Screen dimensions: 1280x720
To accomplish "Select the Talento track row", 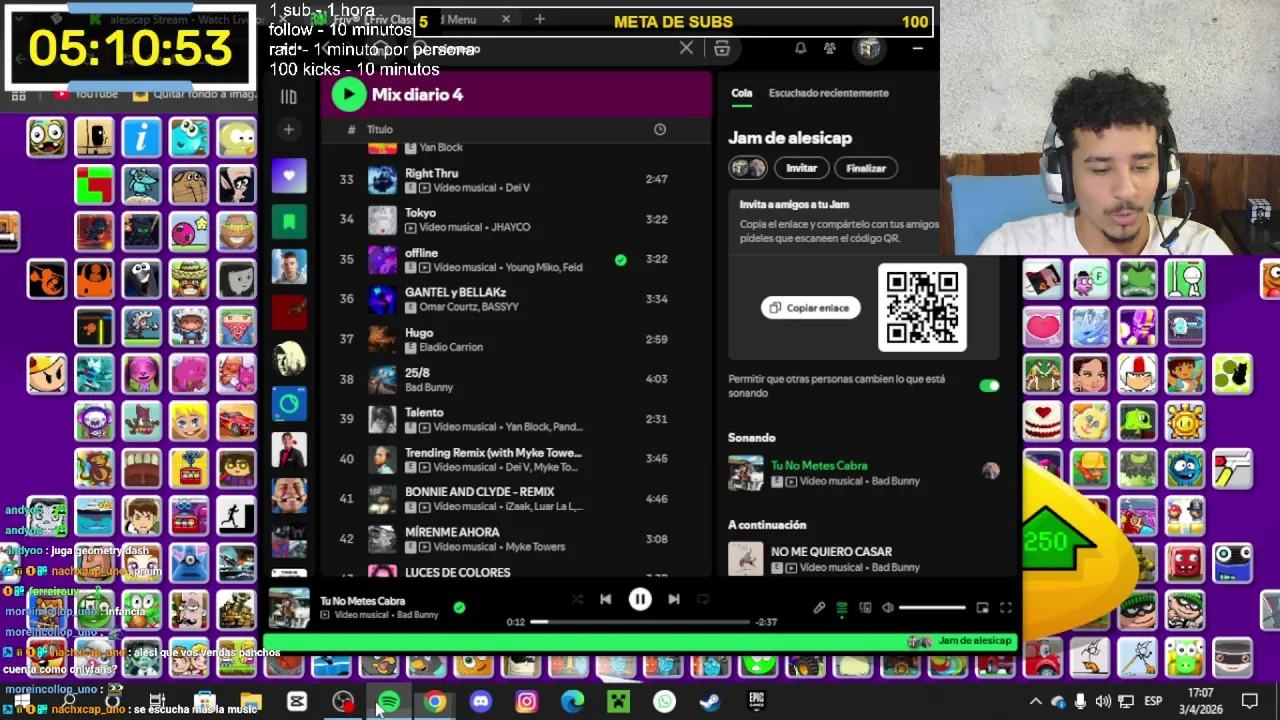I will (x=516, y=419).
